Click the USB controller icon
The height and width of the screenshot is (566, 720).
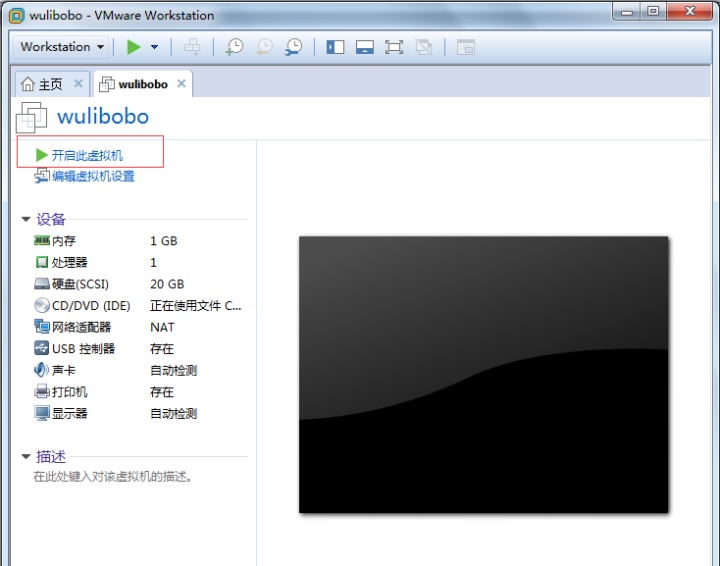click(42, 348)
